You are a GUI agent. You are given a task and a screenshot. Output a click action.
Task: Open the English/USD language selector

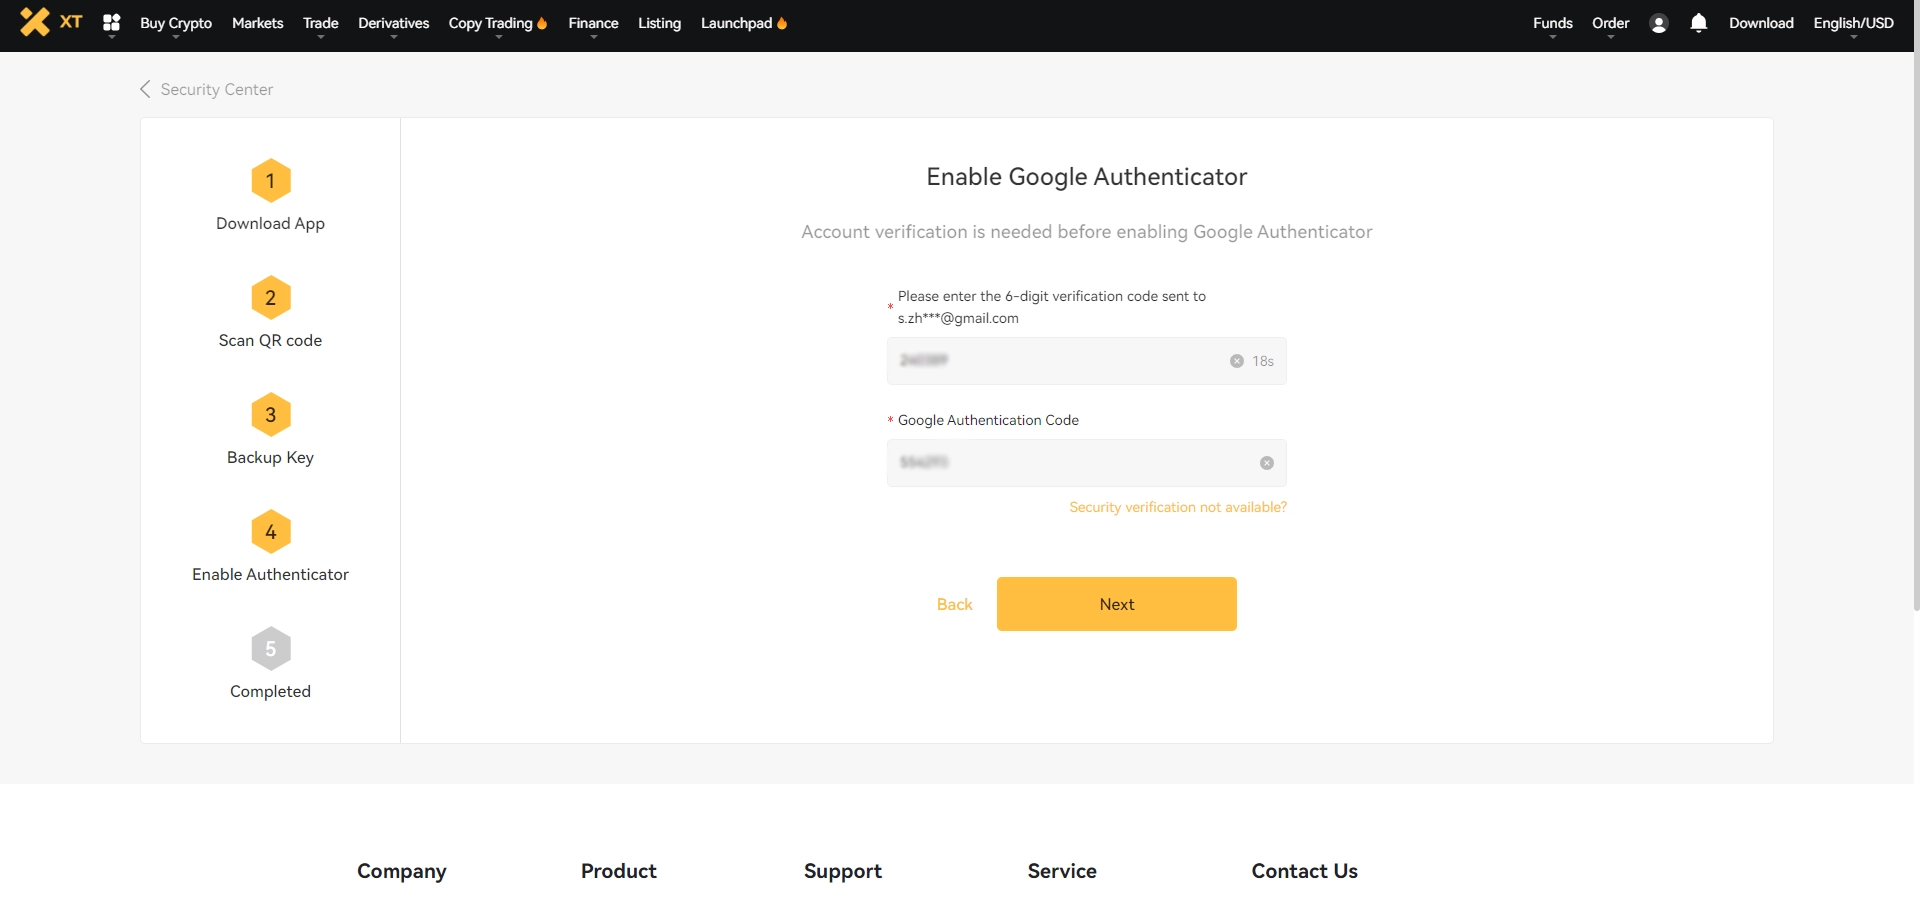1854,23
